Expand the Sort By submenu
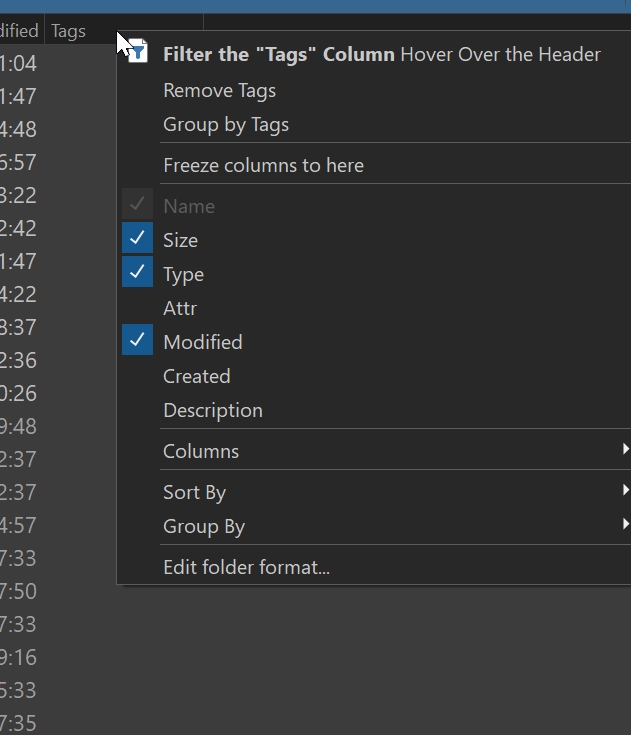Screen dimensions: 631x735 pyautogui.click(x=194, y=492)
